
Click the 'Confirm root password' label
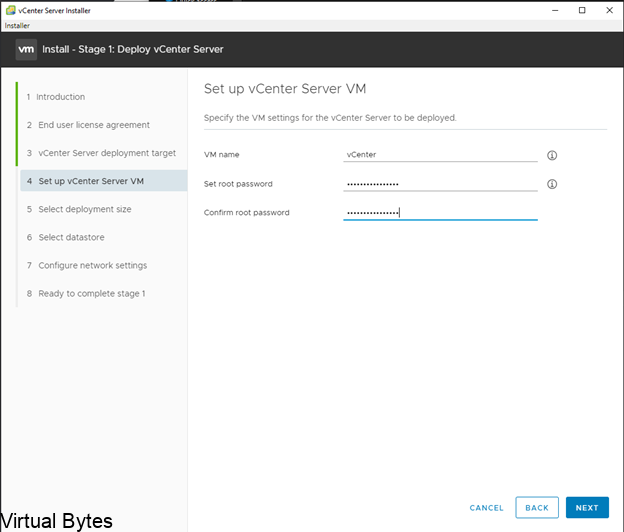[246, 212]
